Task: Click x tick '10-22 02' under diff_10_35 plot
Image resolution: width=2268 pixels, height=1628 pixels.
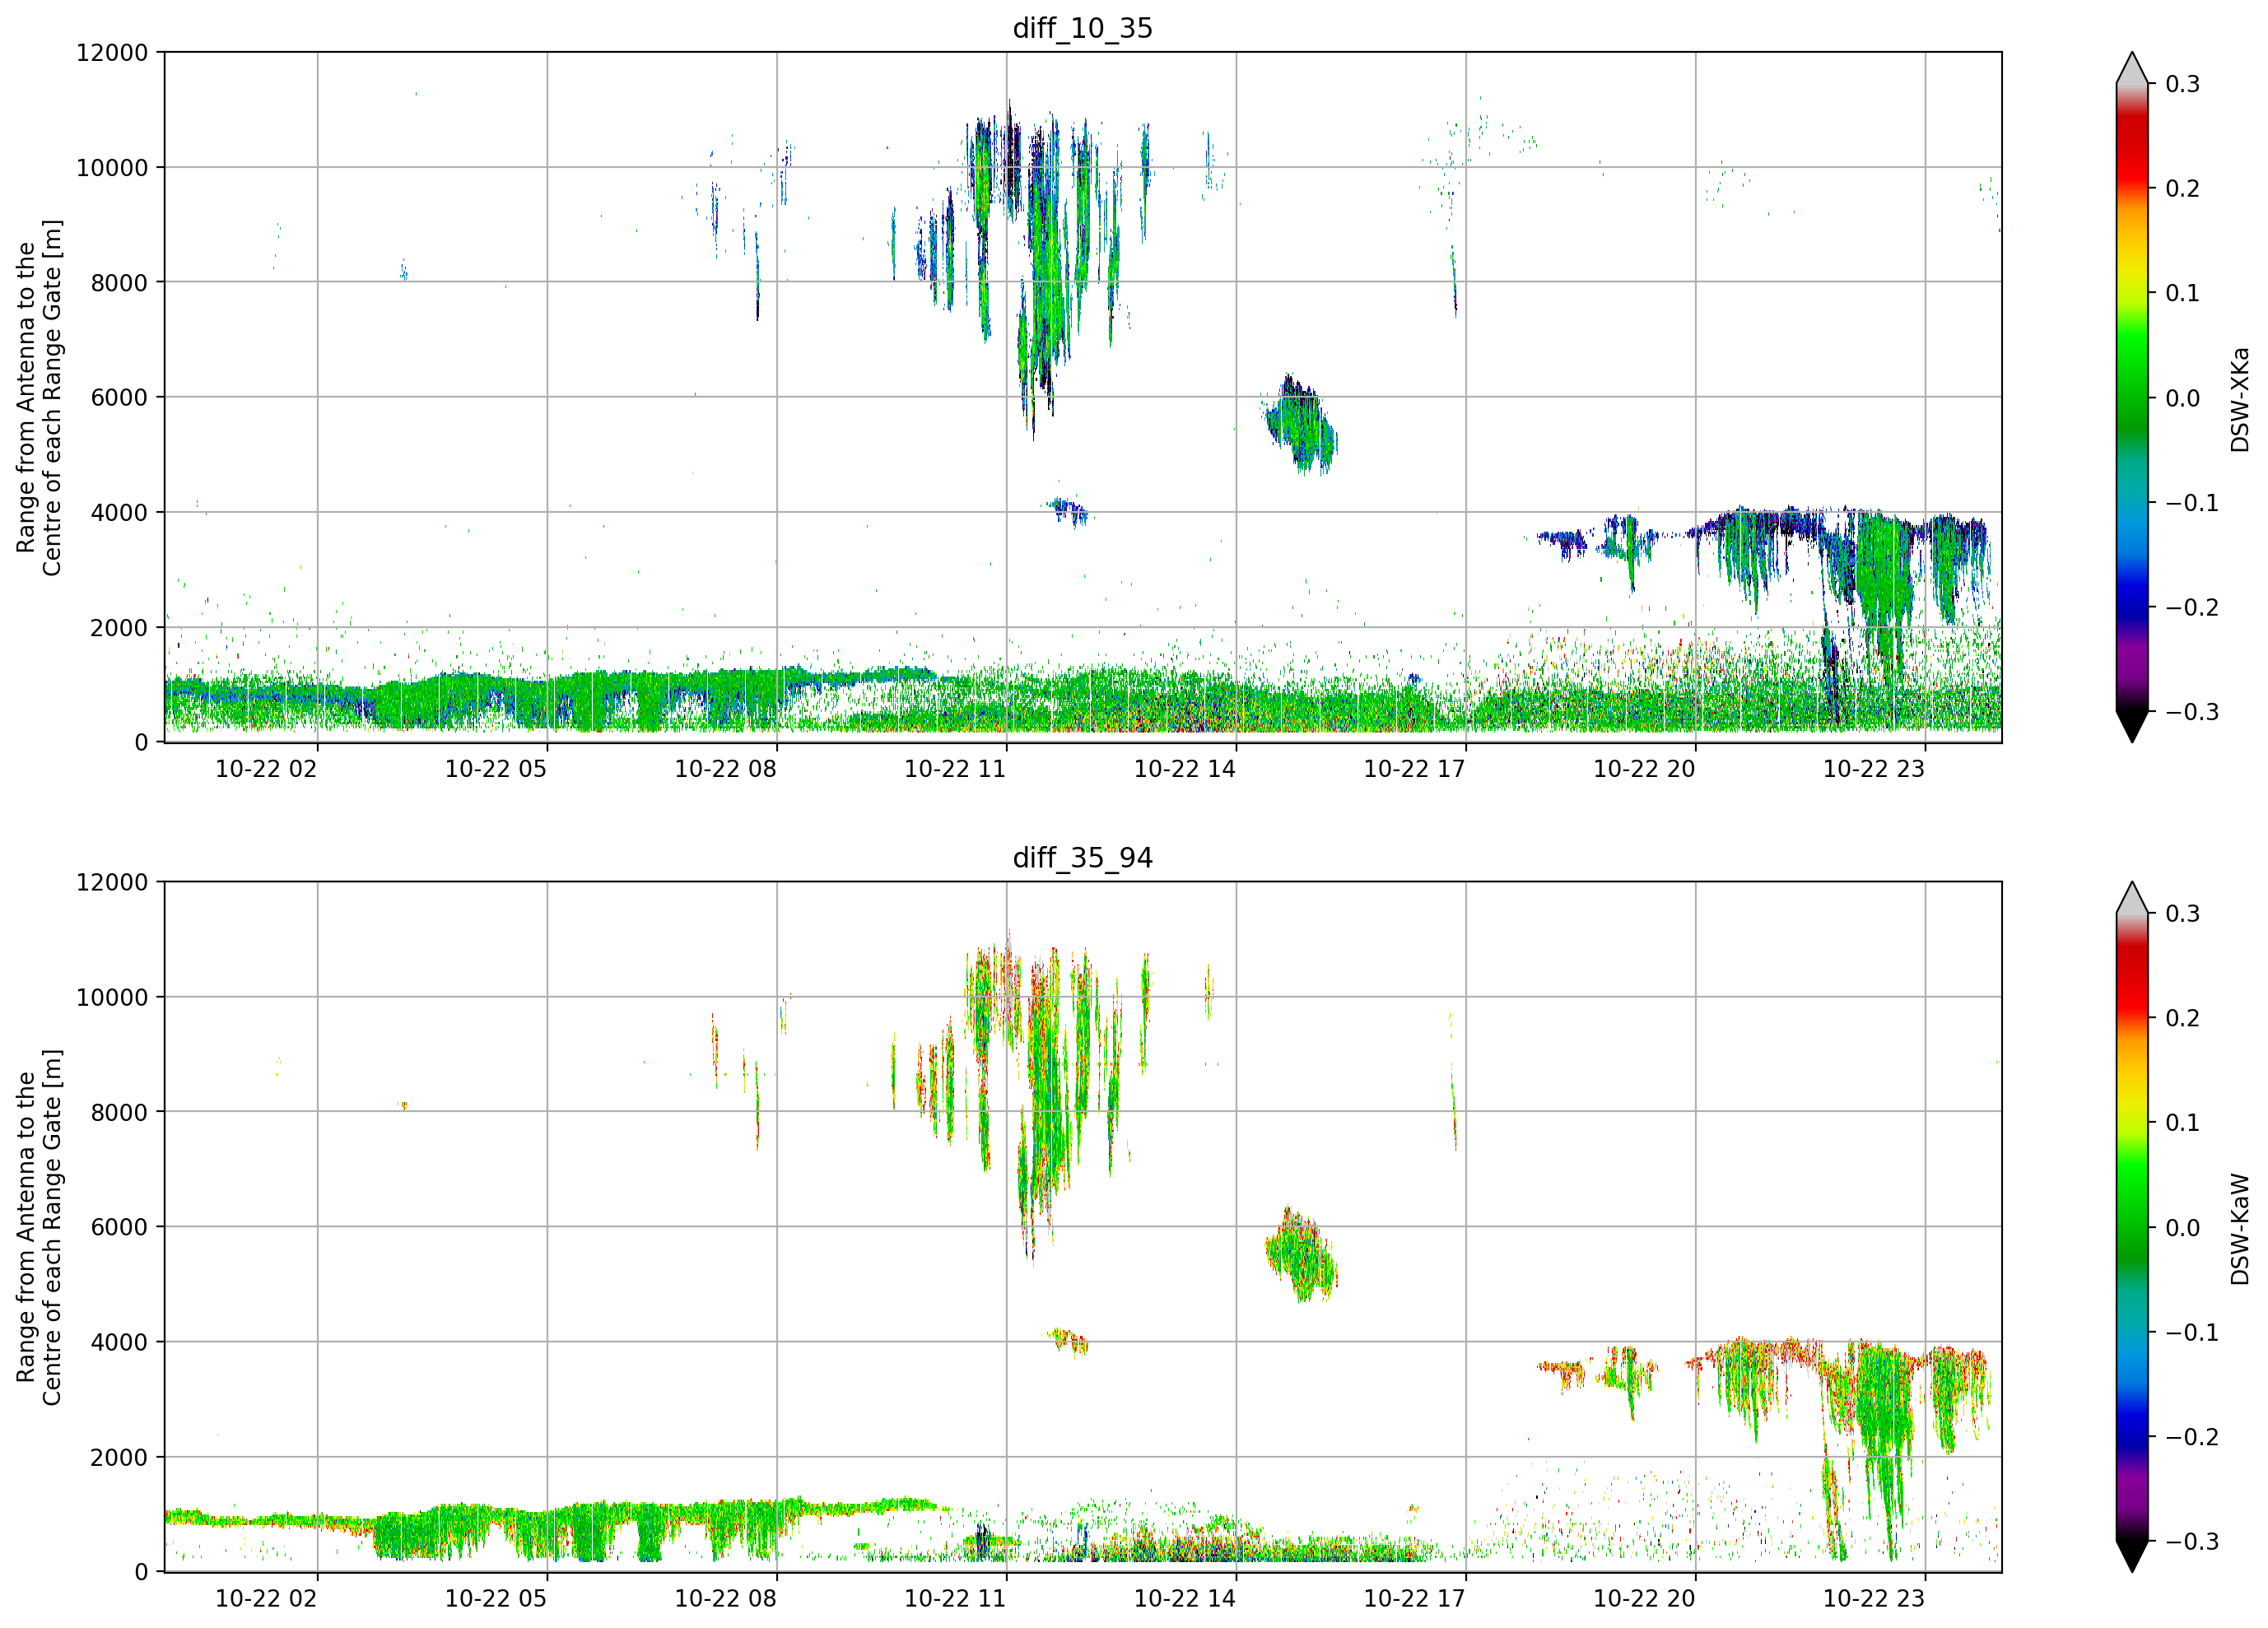Action: [x=266, y=769]
